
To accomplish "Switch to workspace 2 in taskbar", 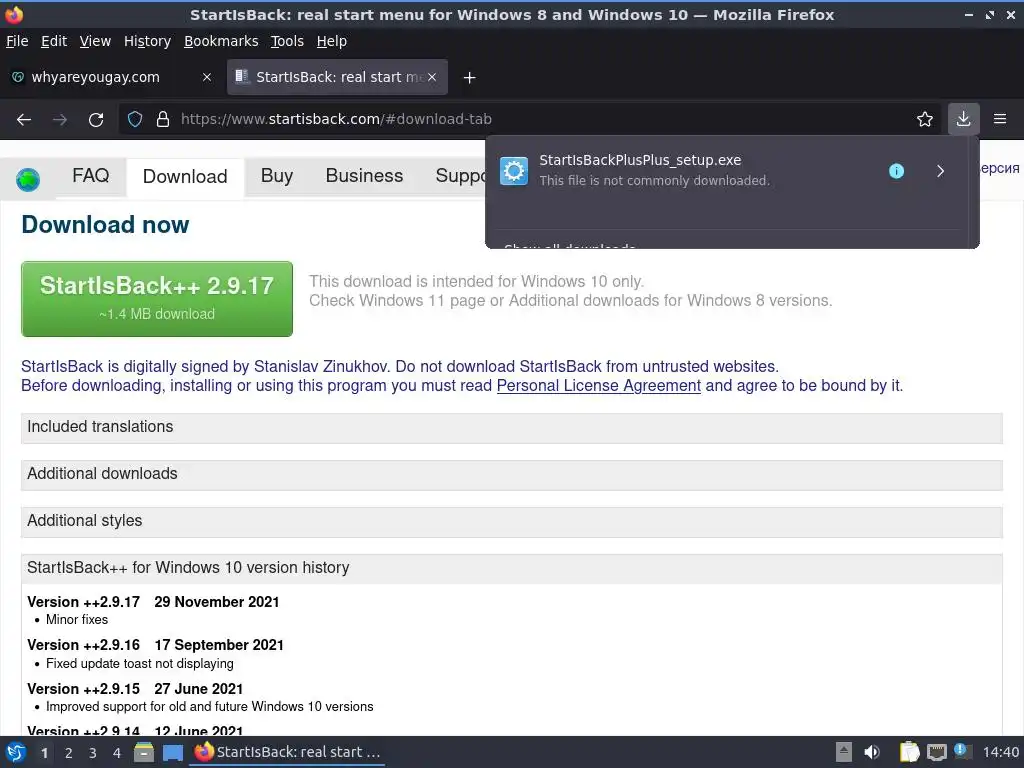I will [69, 753].
